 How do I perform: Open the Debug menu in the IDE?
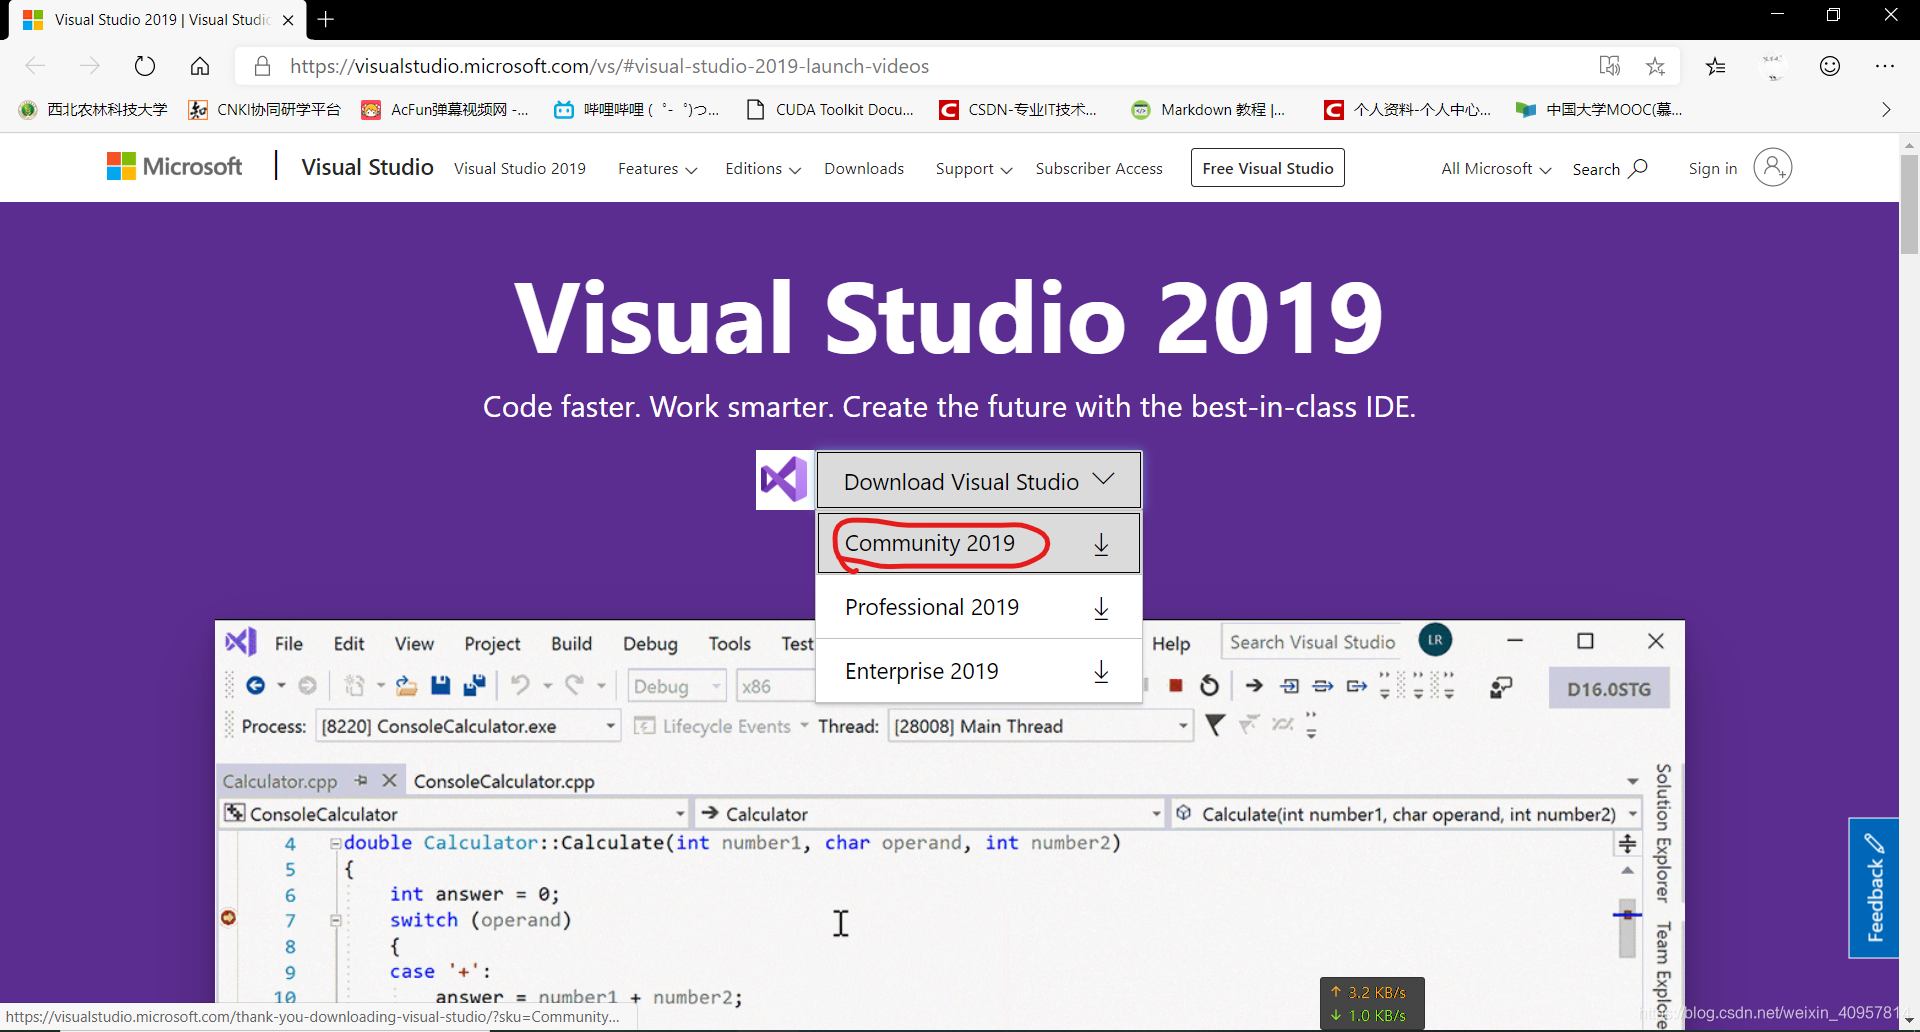point(650,643)
